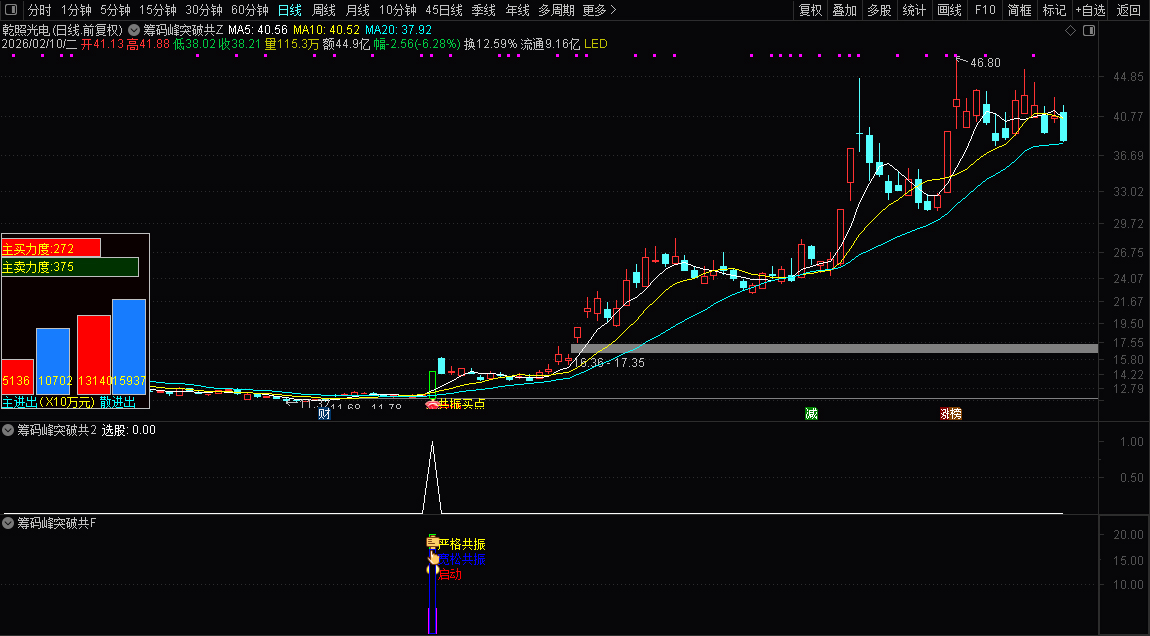This screenshot has width=1150, height=636.
Task: Toggle the 简框 simple frame button
Action: 1019,10
